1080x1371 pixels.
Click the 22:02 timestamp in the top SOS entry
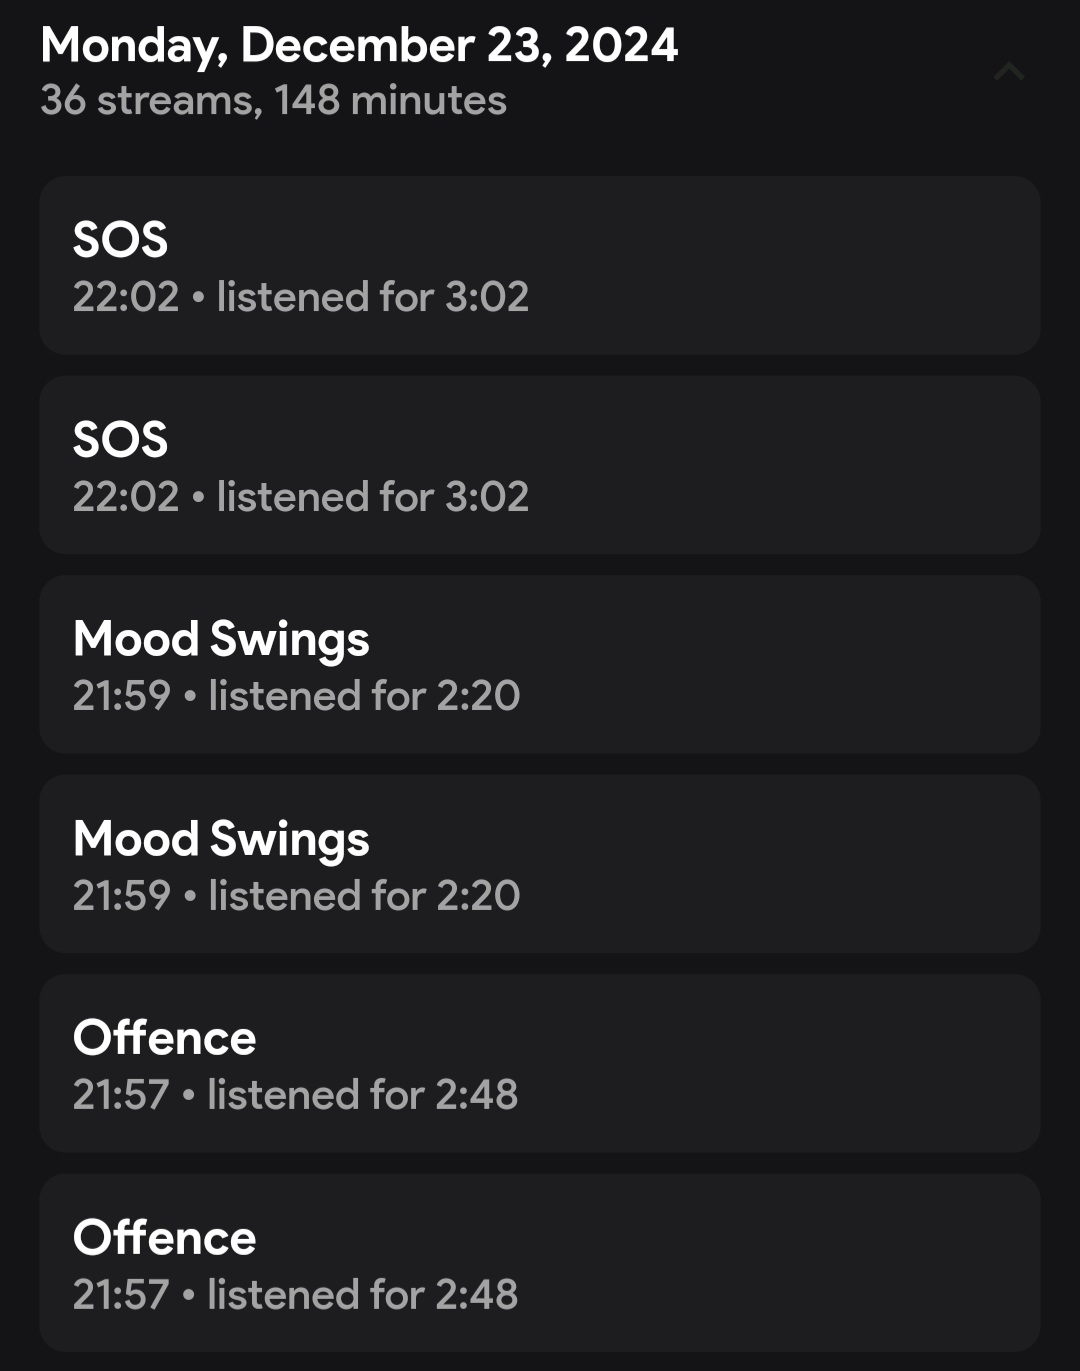tap(125, 297)
